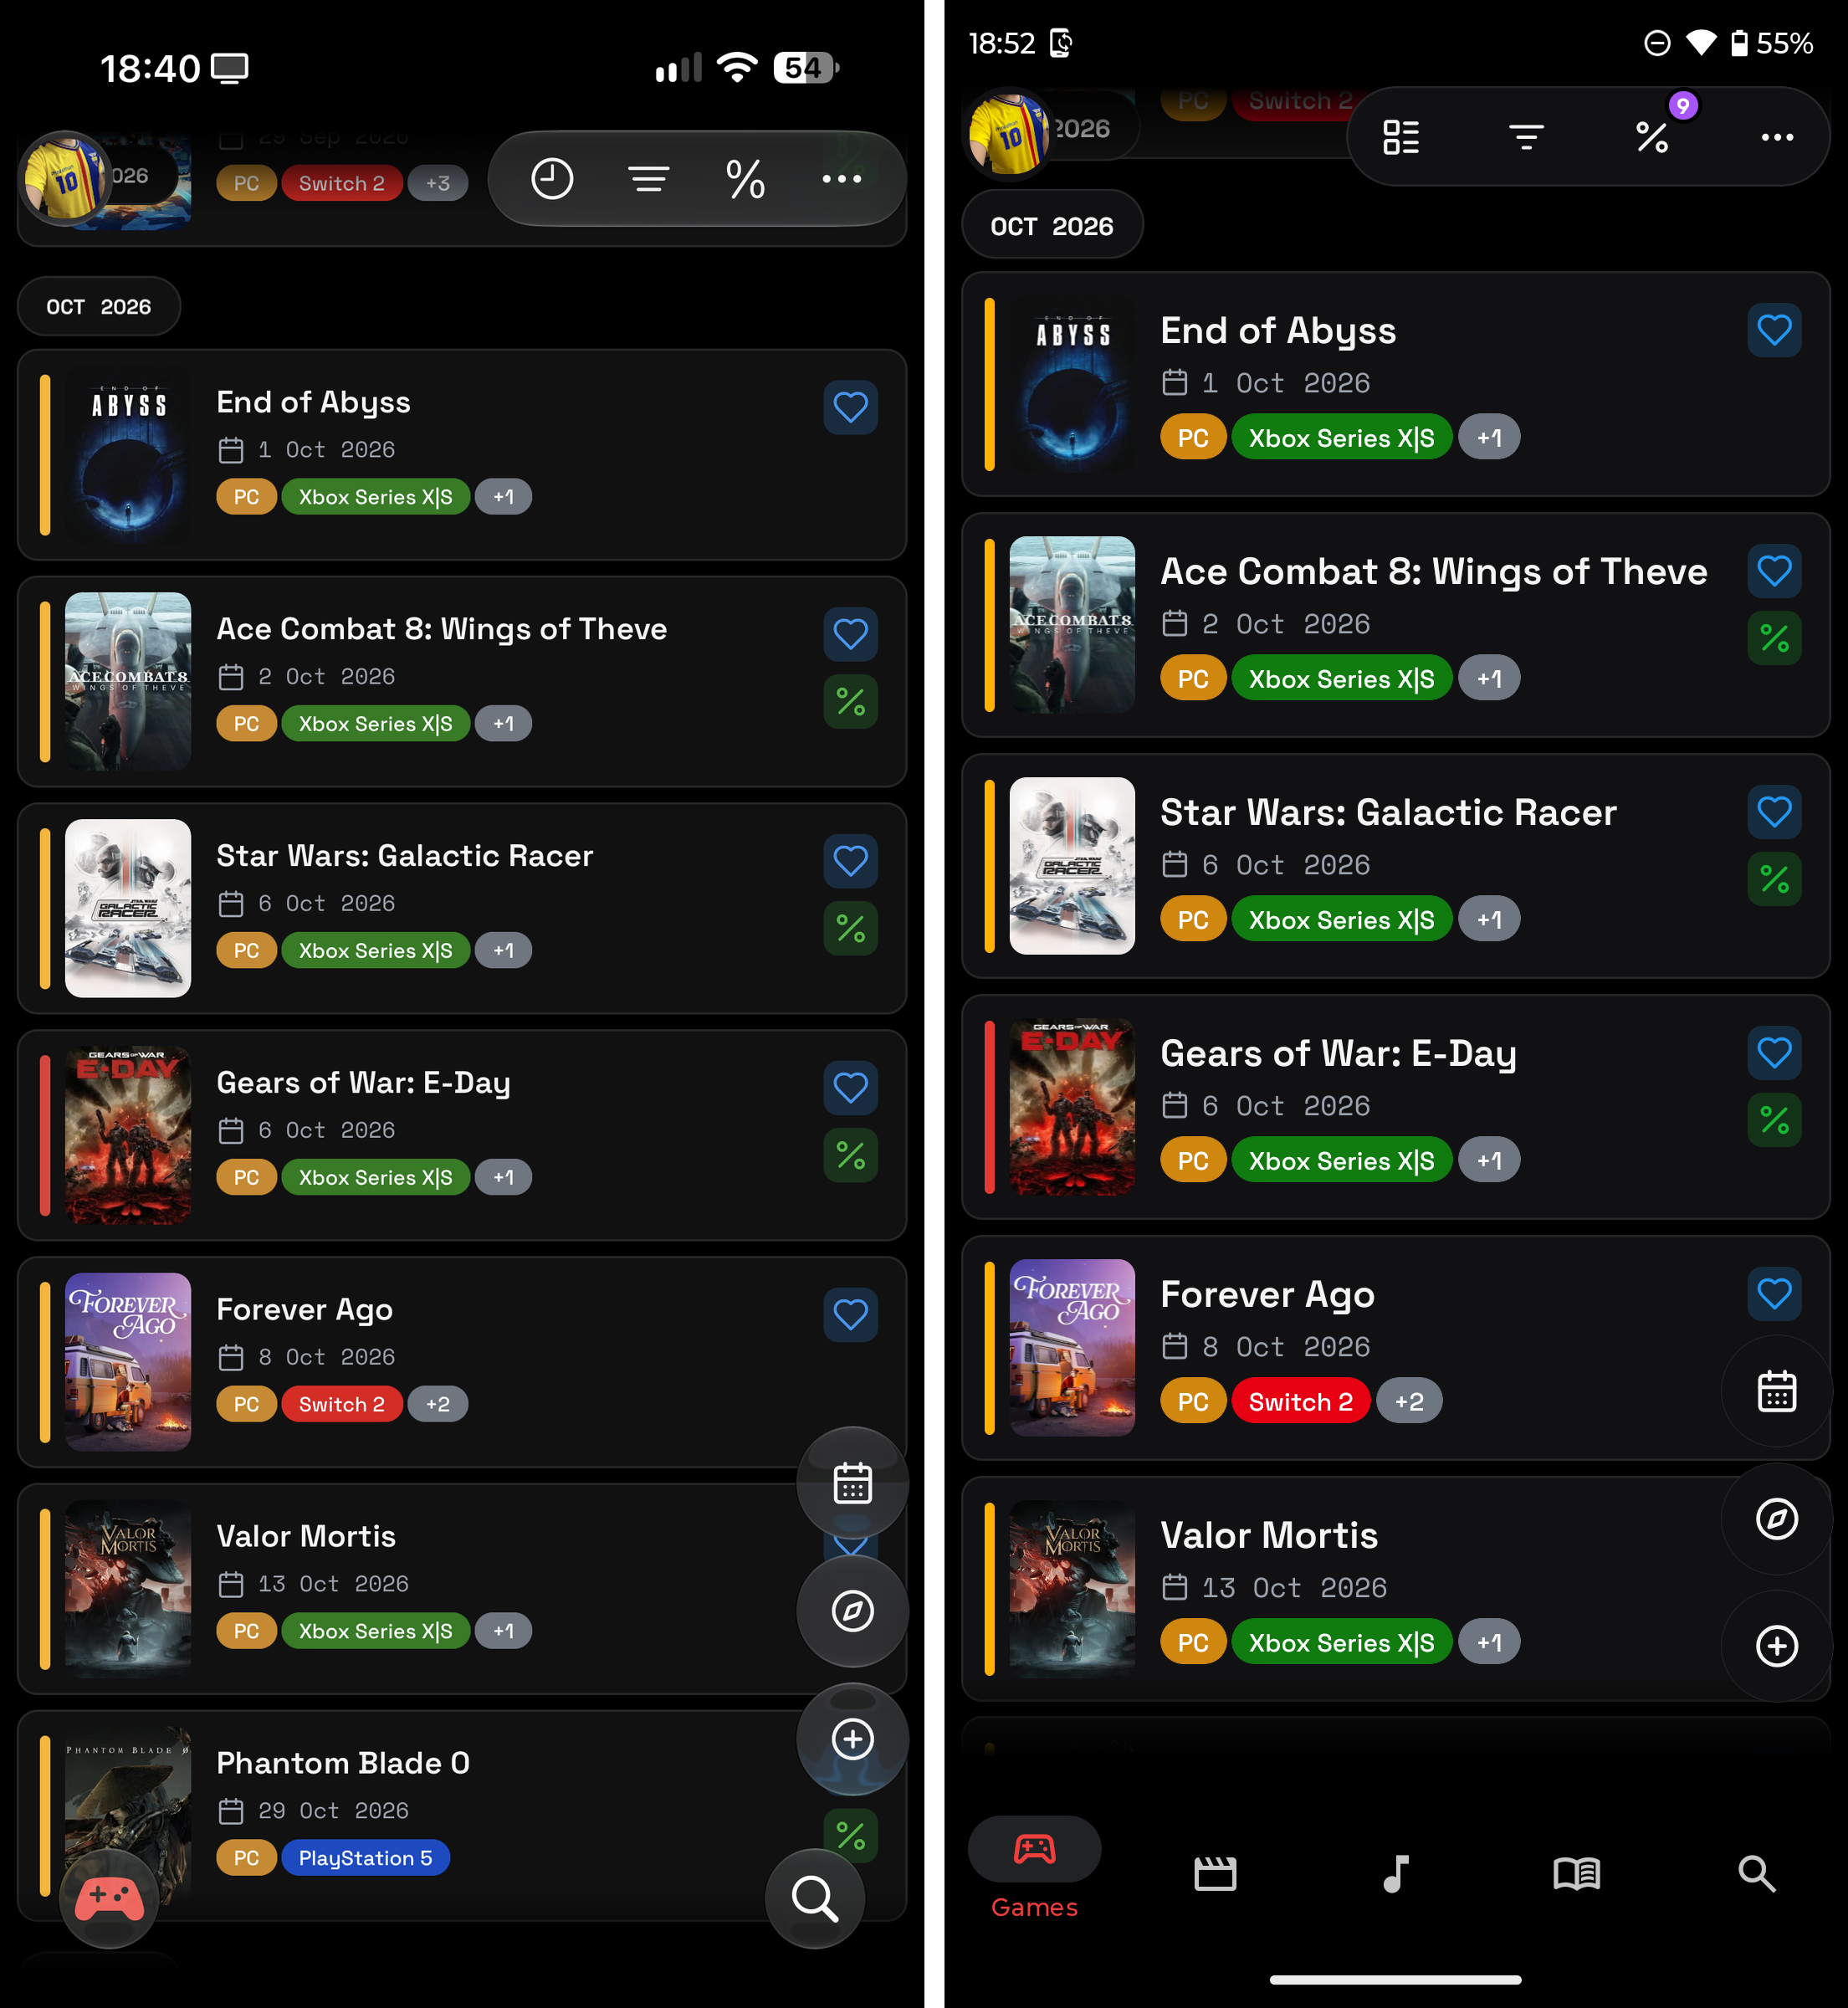
Task: Expand +2 platforms for Forever Ago right
Action: pos(1409,1401)
